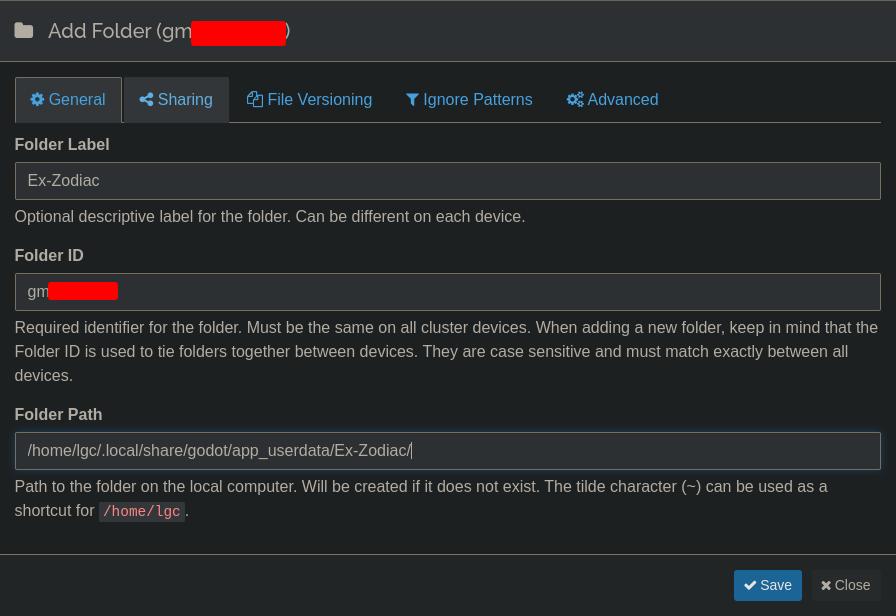This screenshot has height=616, width=896.
Task: Open the Sharing tab
Action: pyautogui.click(x=176, y=99)
